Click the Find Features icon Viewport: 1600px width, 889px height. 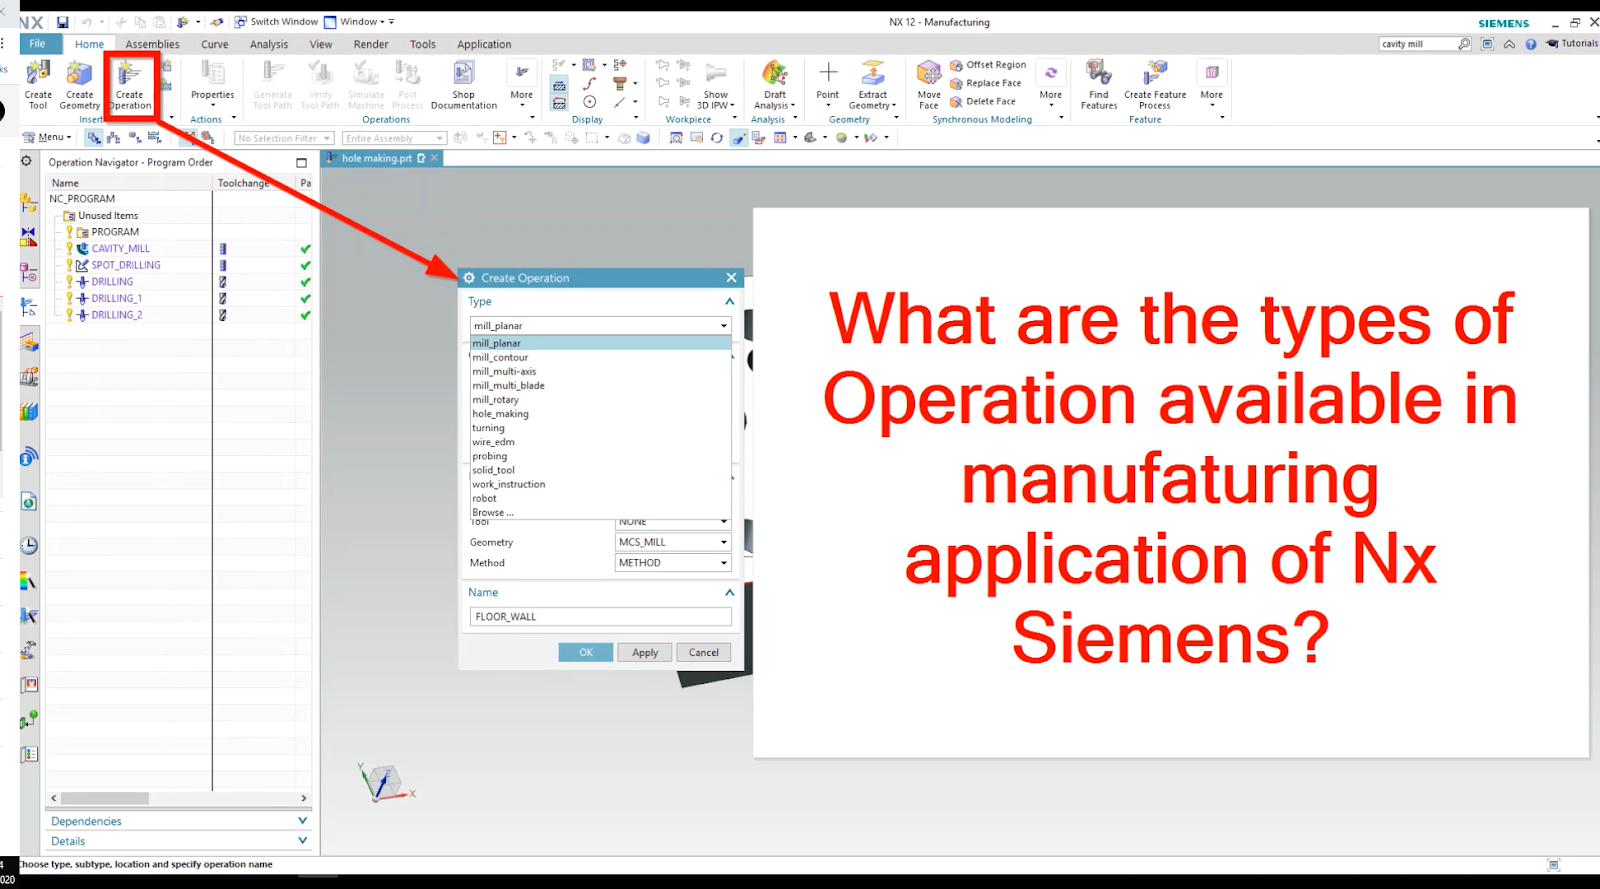coord(1098,84)
